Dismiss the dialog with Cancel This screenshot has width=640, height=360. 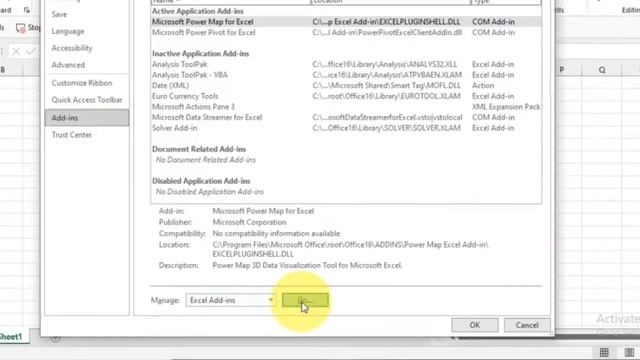pyautogui.click(x=527, y=325)
